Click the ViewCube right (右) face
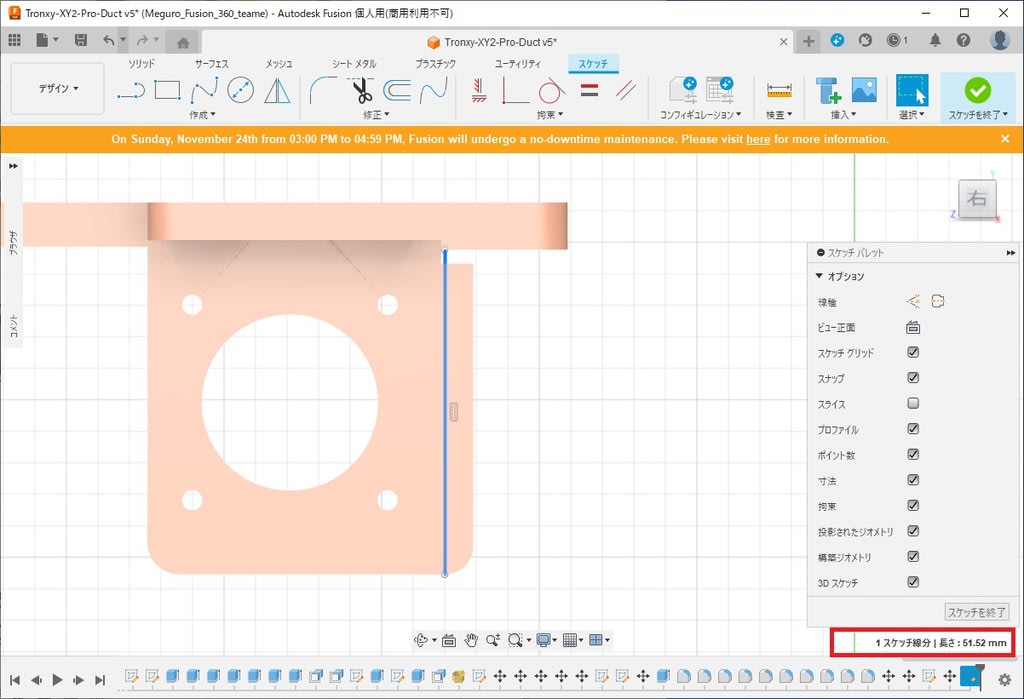 click(x=977, y=198)
